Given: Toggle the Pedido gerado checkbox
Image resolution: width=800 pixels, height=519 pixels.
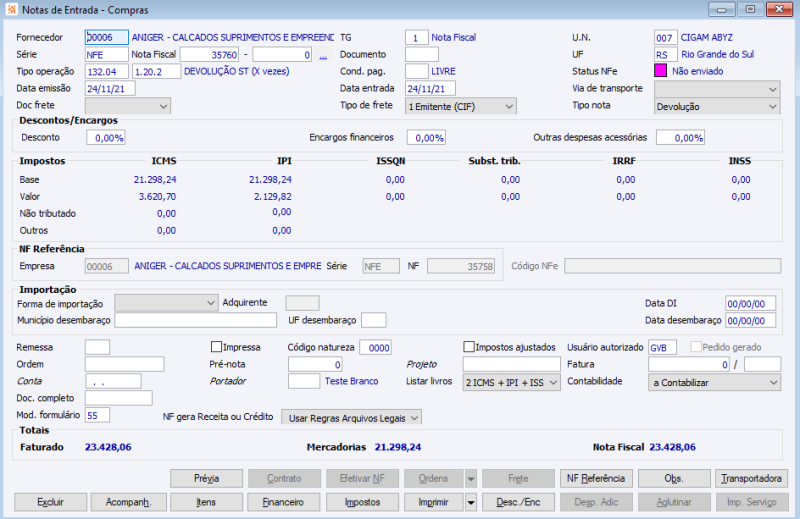Looking at the screenshot, I should [696, 347].
